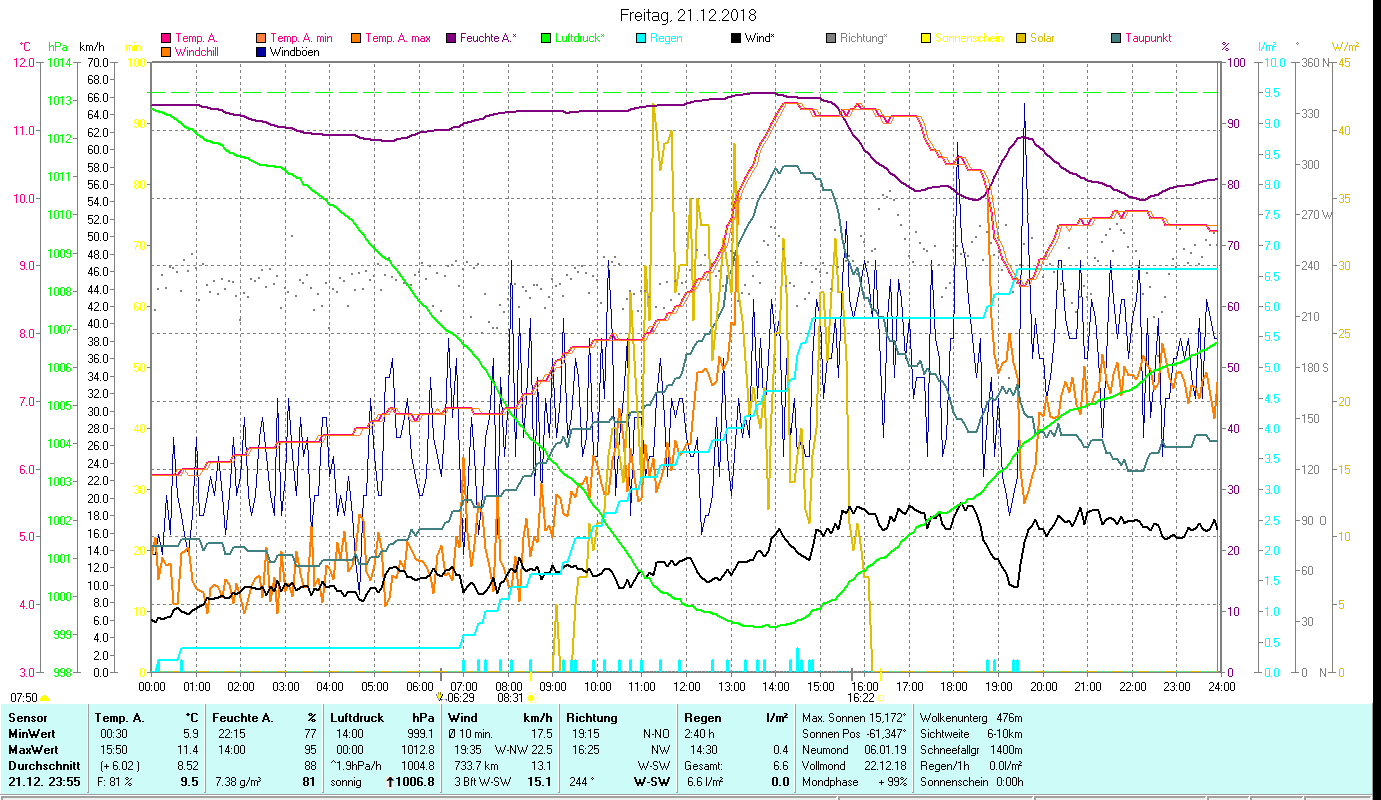The image size is (1381, 800).
Task: Select the 'MinWert' row label
Action: coord(32,734)
